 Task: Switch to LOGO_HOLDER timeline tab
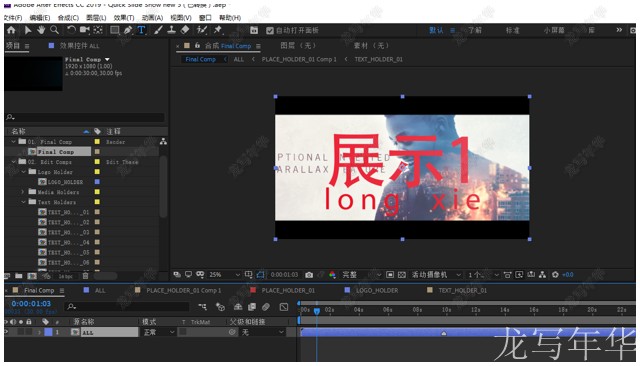coord(377,291)
